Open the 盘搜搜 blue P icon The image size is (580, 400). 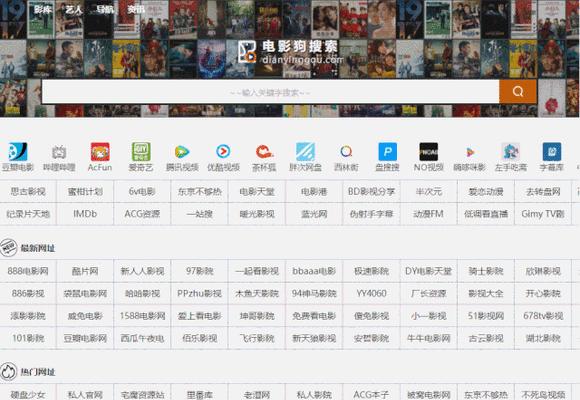(387, 152)
